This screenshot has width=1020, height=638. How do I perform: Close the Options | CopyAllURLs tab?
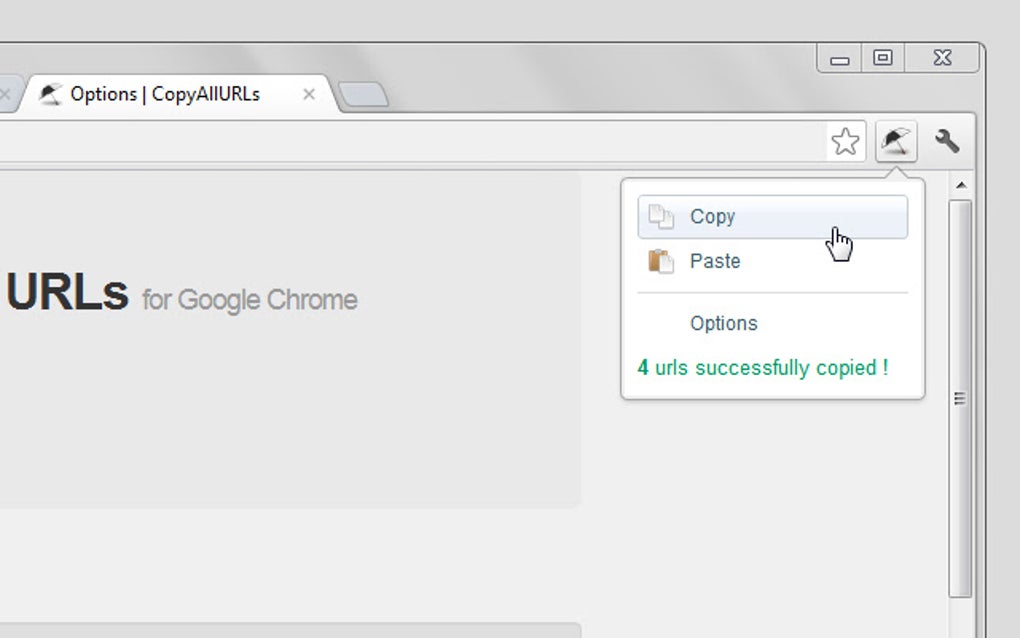pyautogui.click(x=309, y=94)
